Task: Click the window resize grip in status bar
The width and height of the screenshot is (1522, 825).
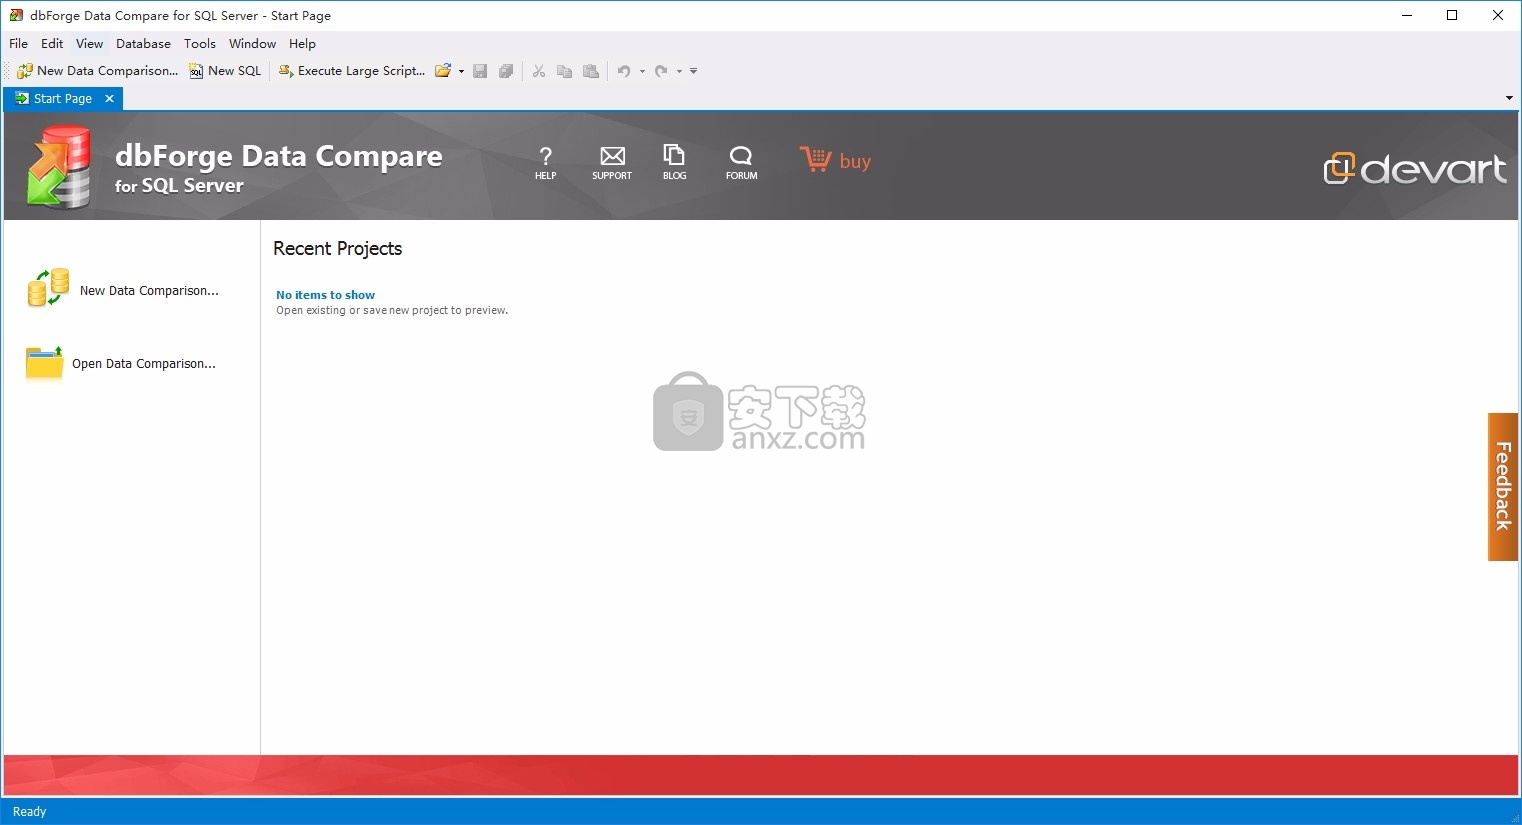Action: (x=1514, y=817)
